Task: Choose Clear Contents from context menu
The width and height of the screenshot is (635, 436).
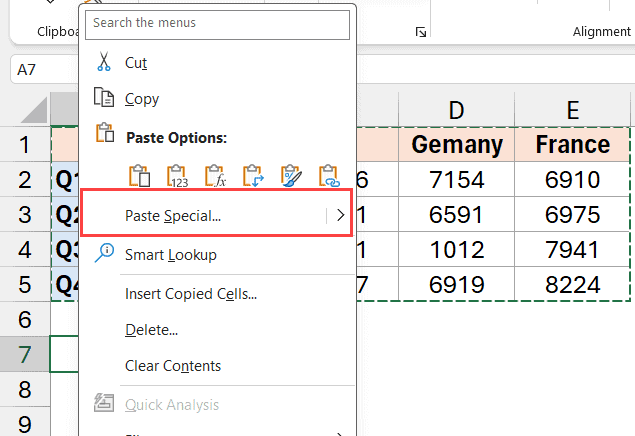Action: (x=173, y=366)
